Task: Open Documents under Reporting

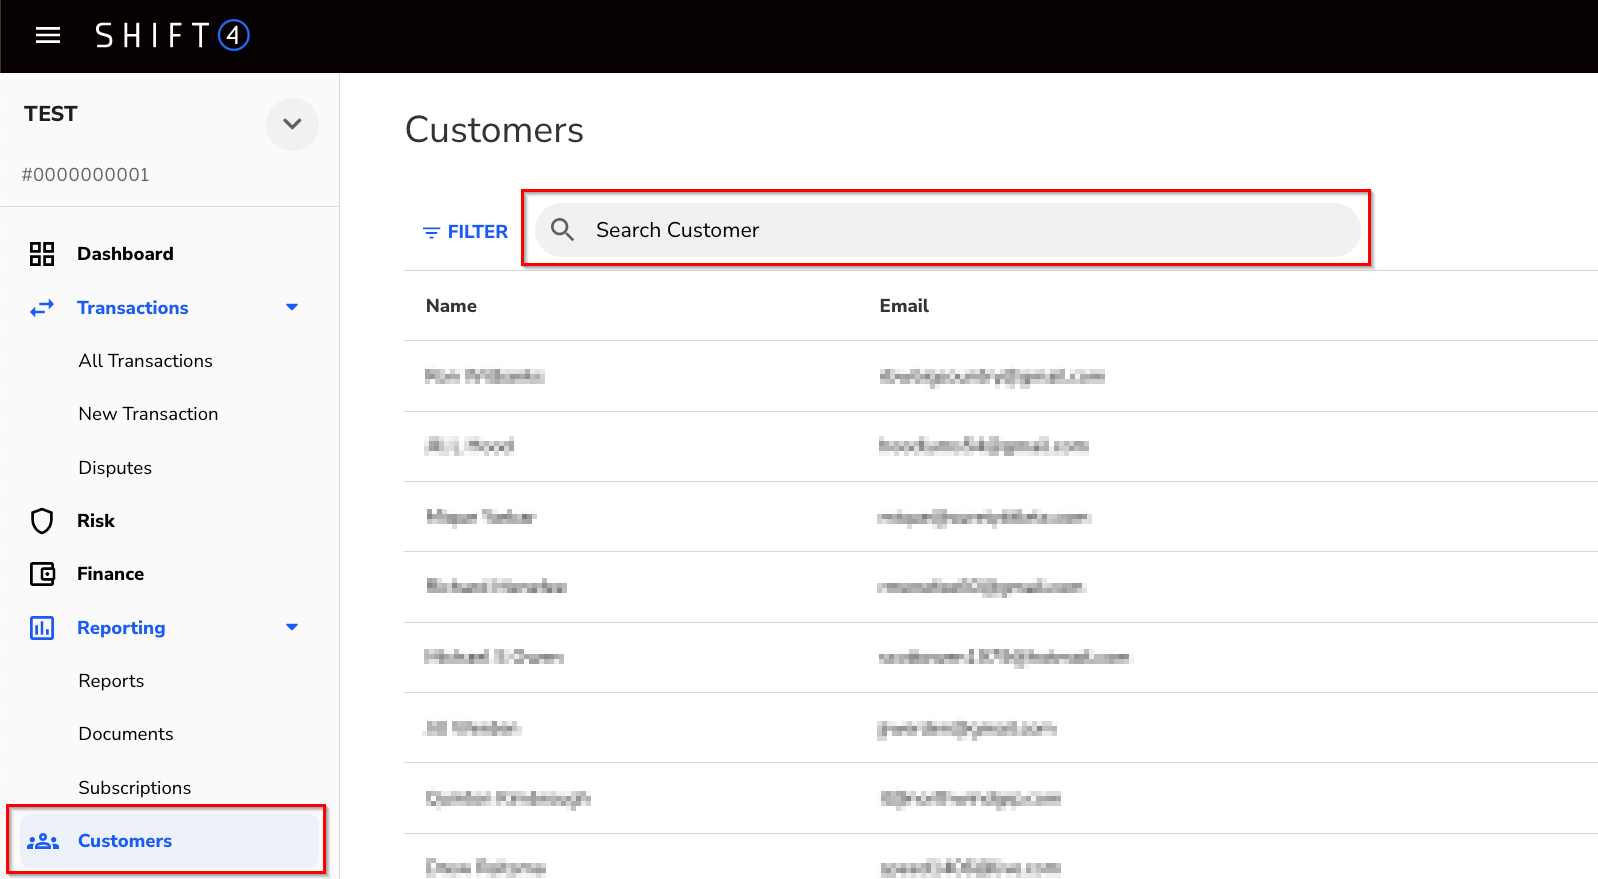Action: (x=126, y=734)
